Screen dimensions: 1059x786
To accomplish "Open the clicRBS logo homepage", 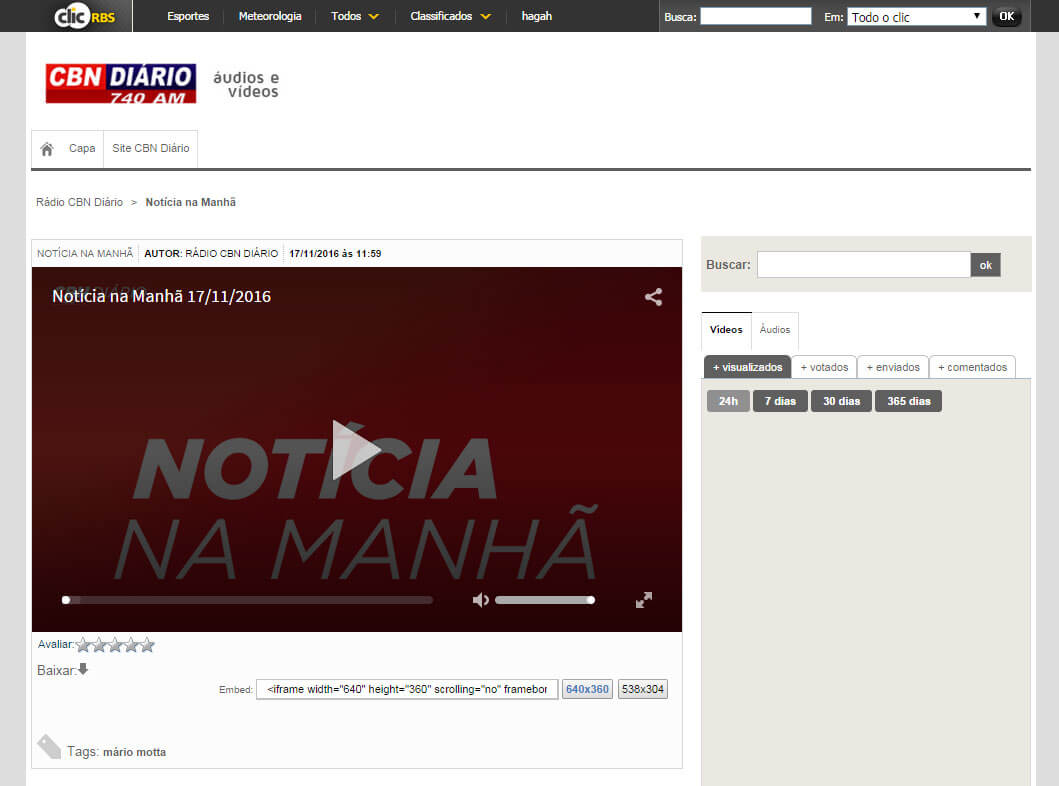I will tap(84, 16).
